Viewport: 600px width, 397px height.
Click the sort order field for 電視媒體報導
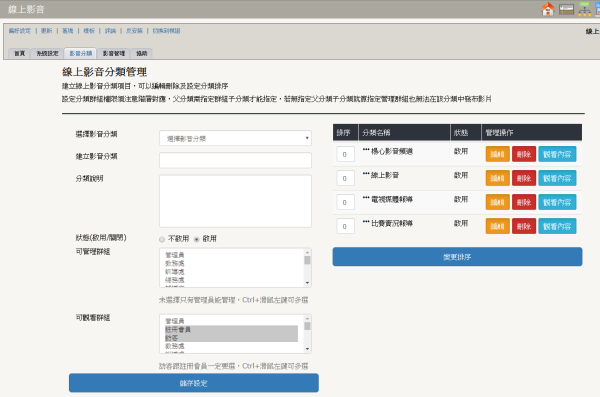pyautogui.click(x=346, y=202)
